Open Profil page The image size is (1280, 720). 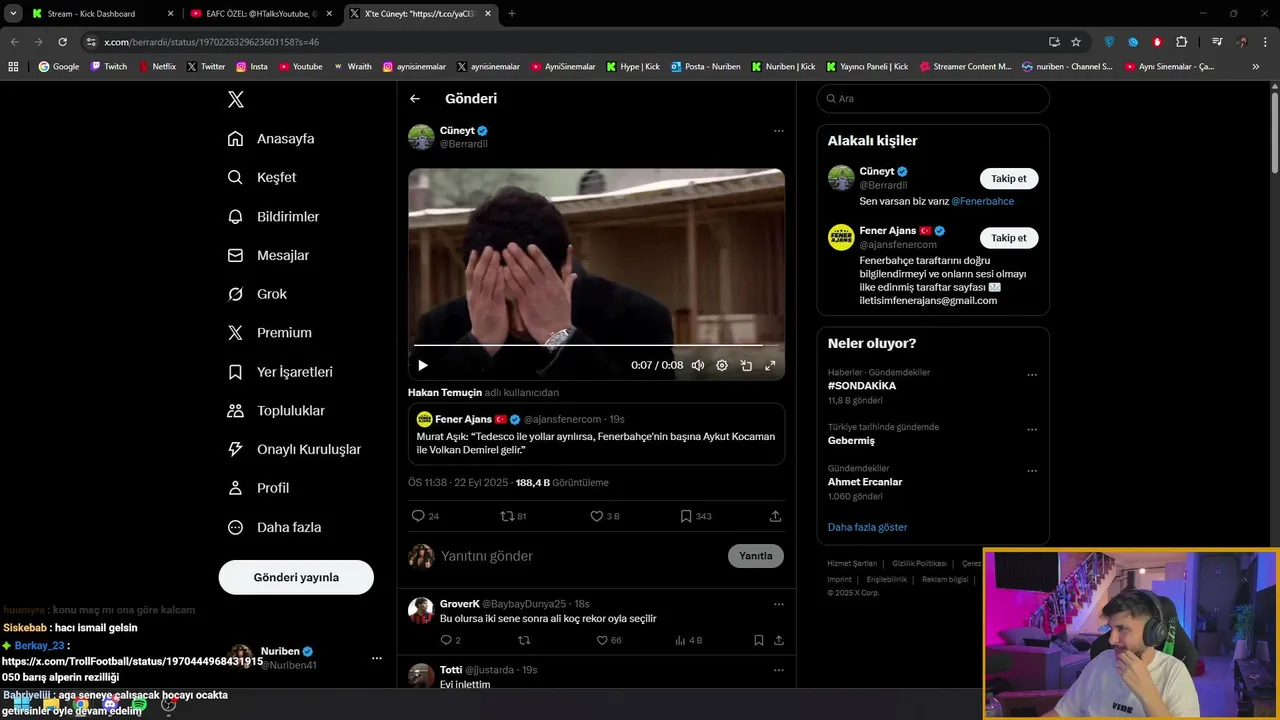[258, 488]
